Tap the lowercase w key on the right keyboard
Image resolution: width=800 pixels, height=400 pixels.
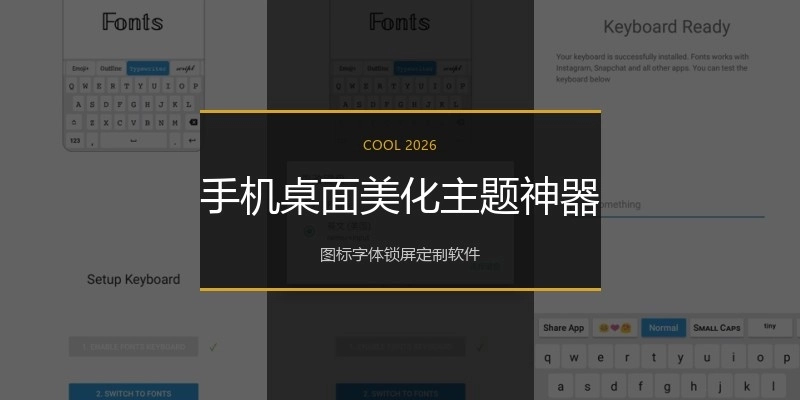pyautogui.click(x=574, y=358)
